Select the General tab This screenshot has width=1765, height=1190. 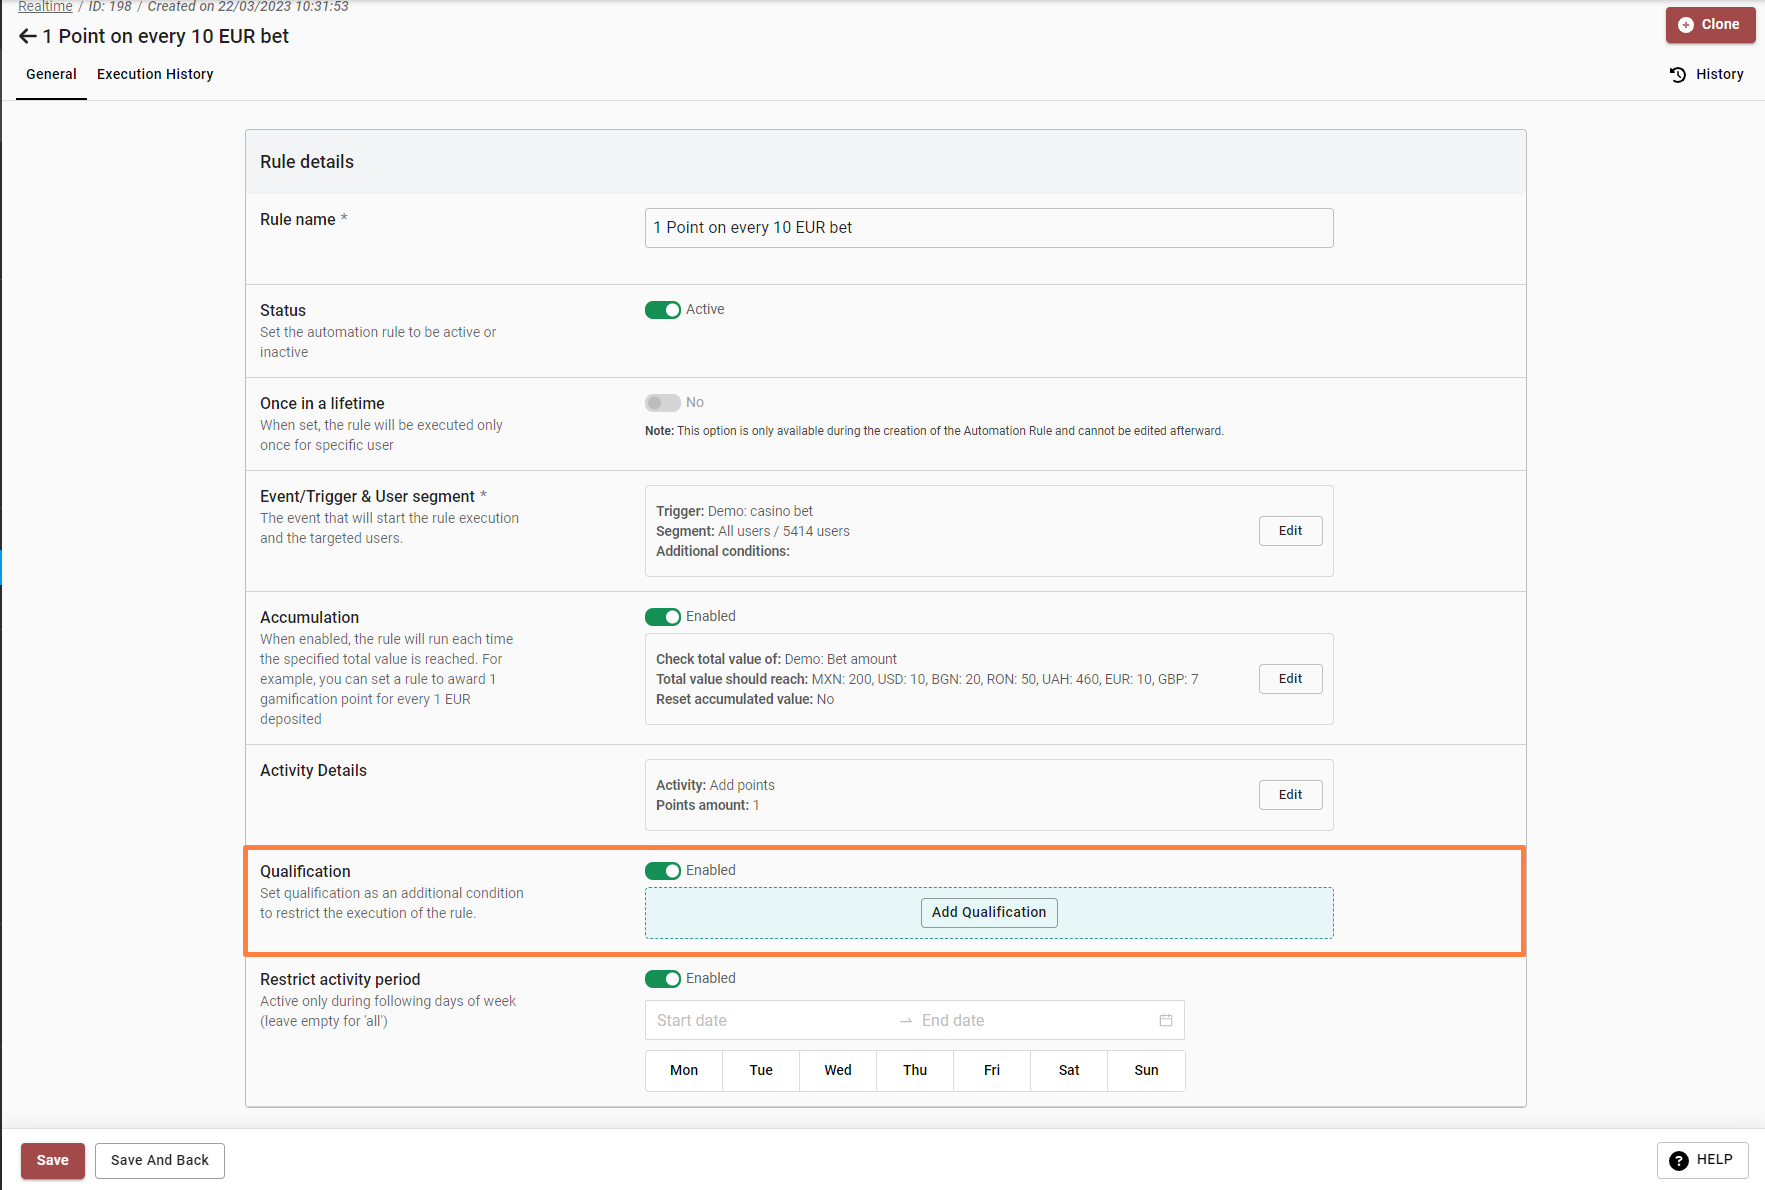[51, 75]
